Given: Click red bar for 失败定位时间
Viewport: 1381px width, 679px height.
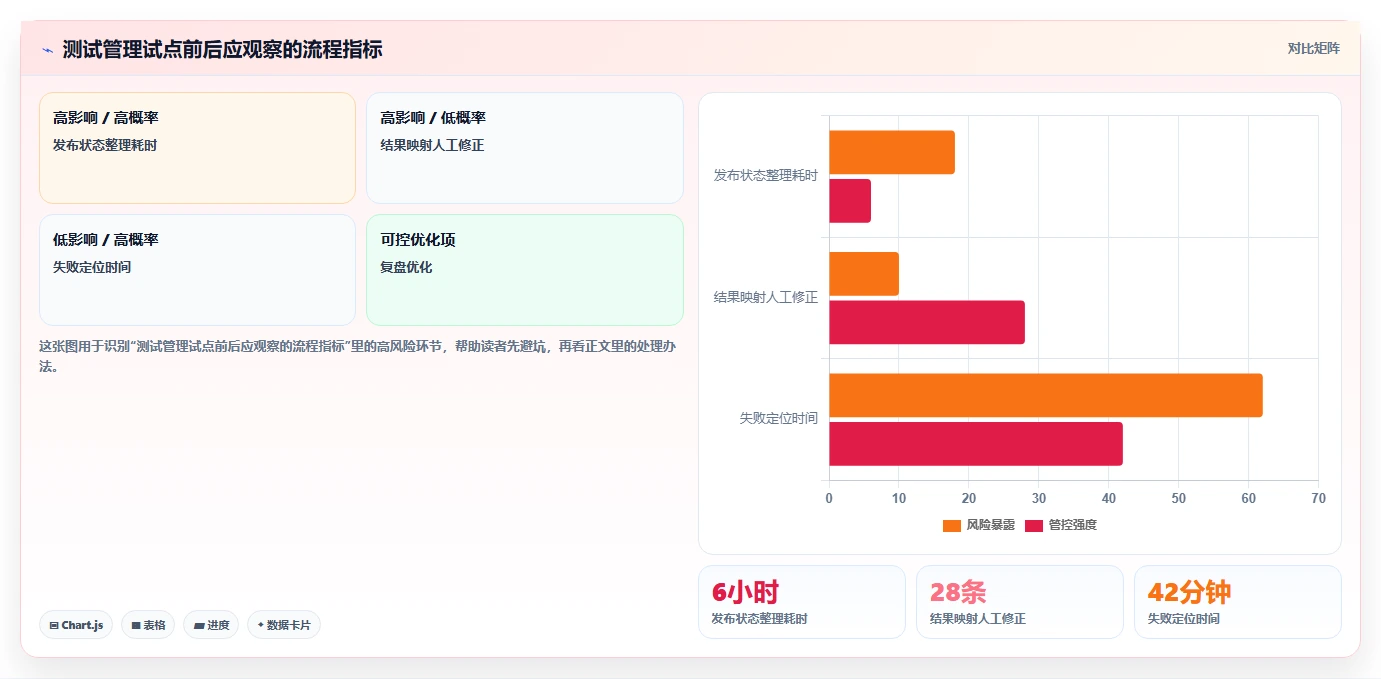Looking at the screenshot, I should pos(976,444).
